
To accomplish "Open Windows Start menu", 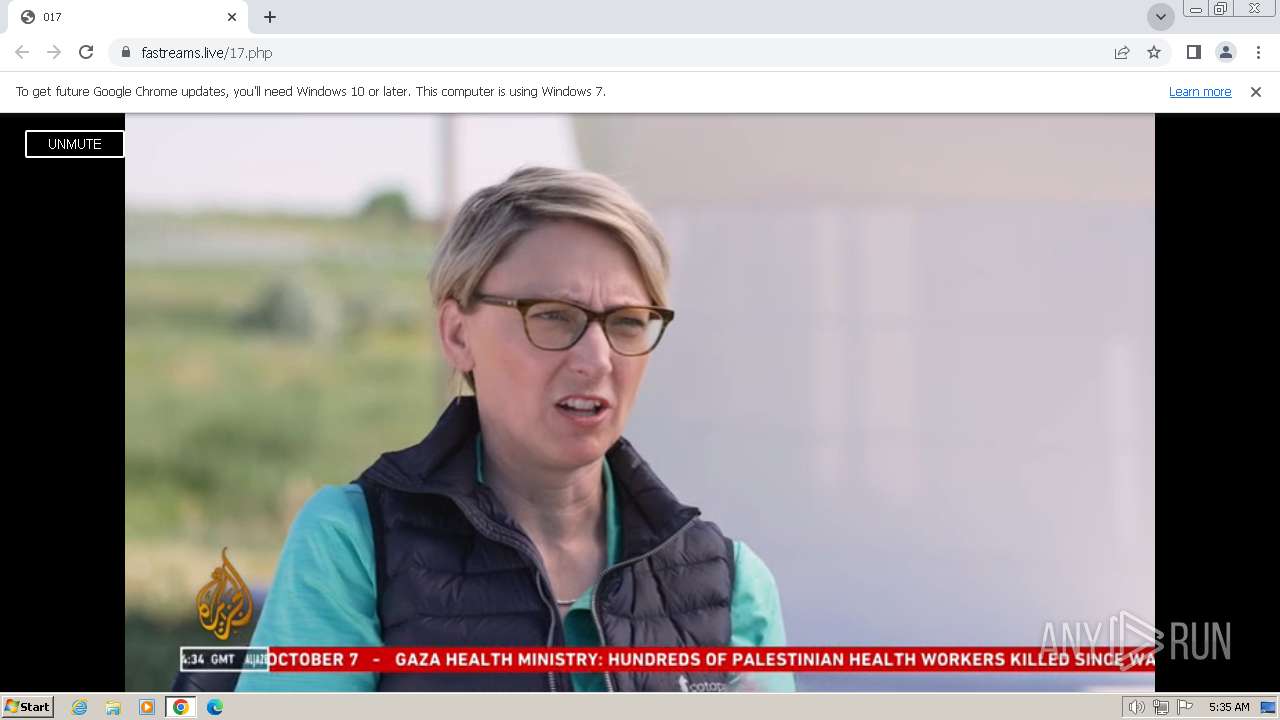I will click(x=28, y=707).
